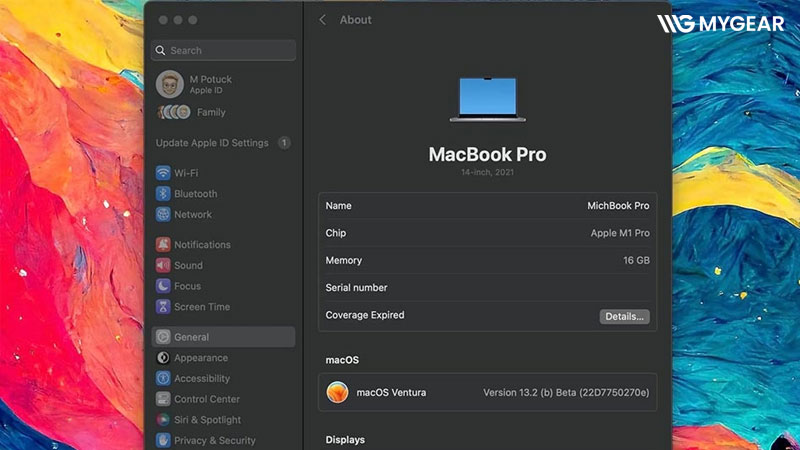Select Control Center label in sidebar
The height and width of the screenshot is (450, 800).
click(207, 399)
